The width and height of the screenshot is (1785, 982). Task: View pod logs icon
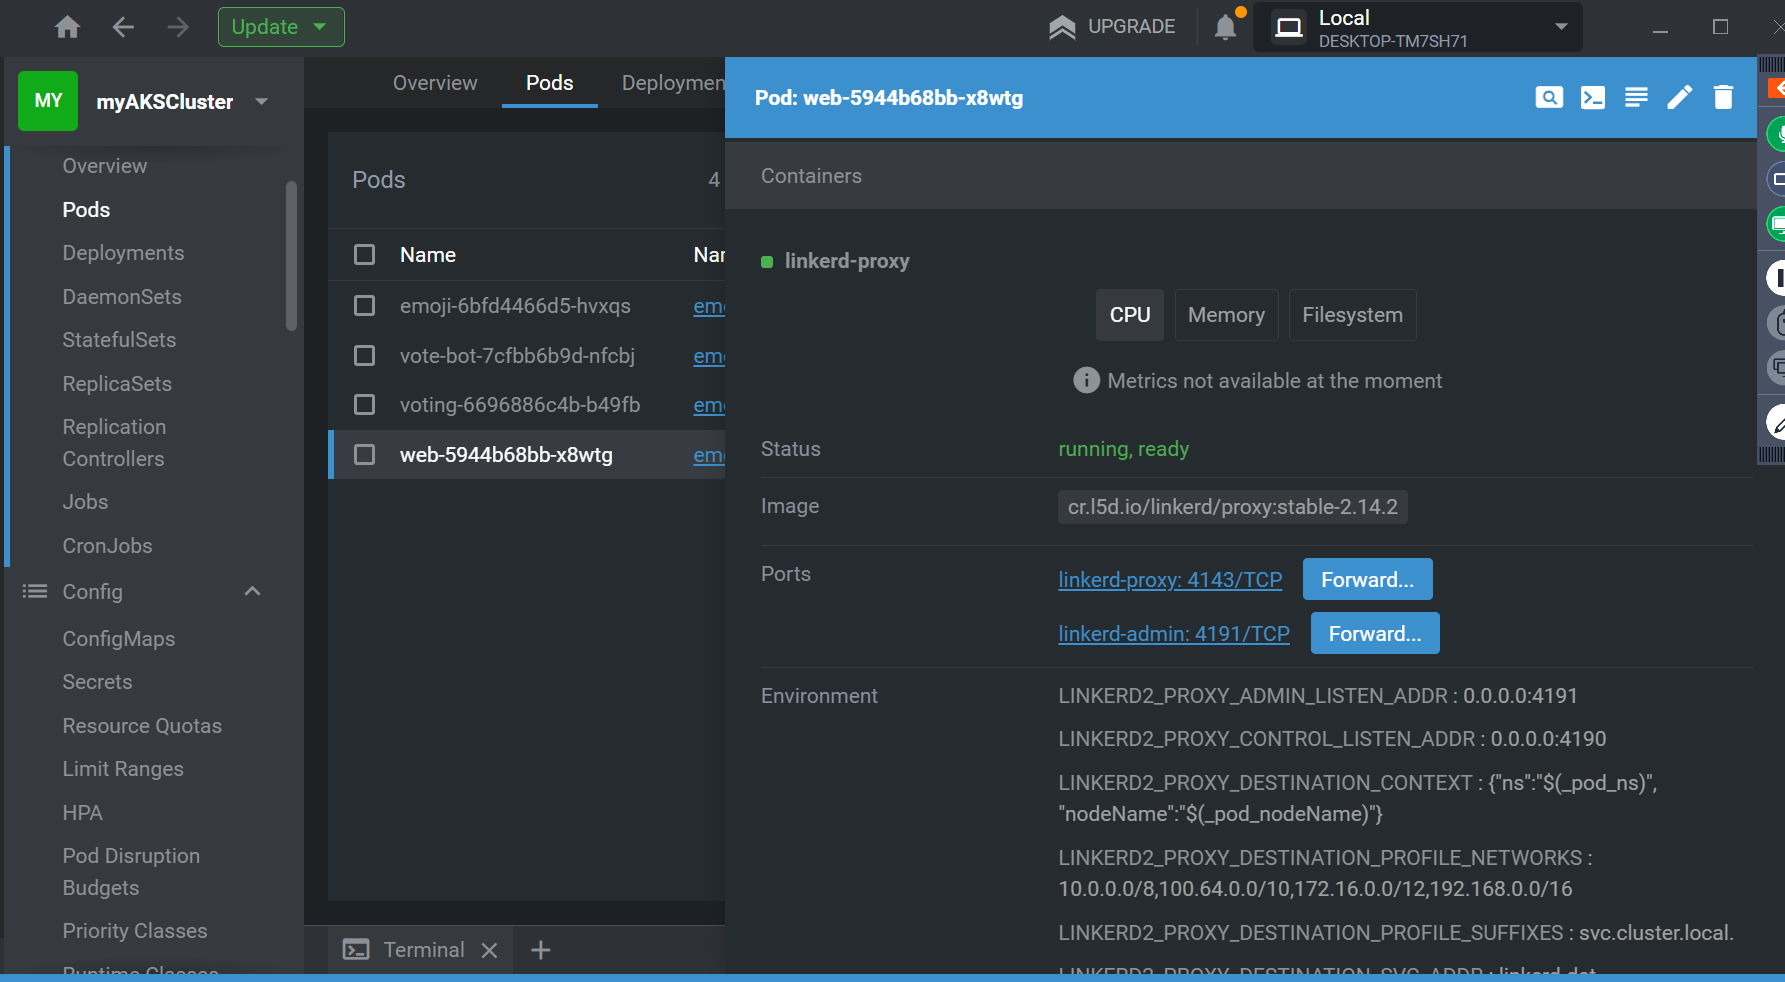[x=1636, y=97]
